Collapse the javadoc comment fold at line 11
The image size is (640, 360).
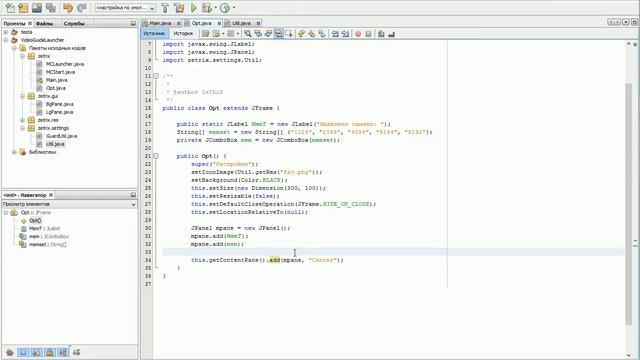[156, 76]
